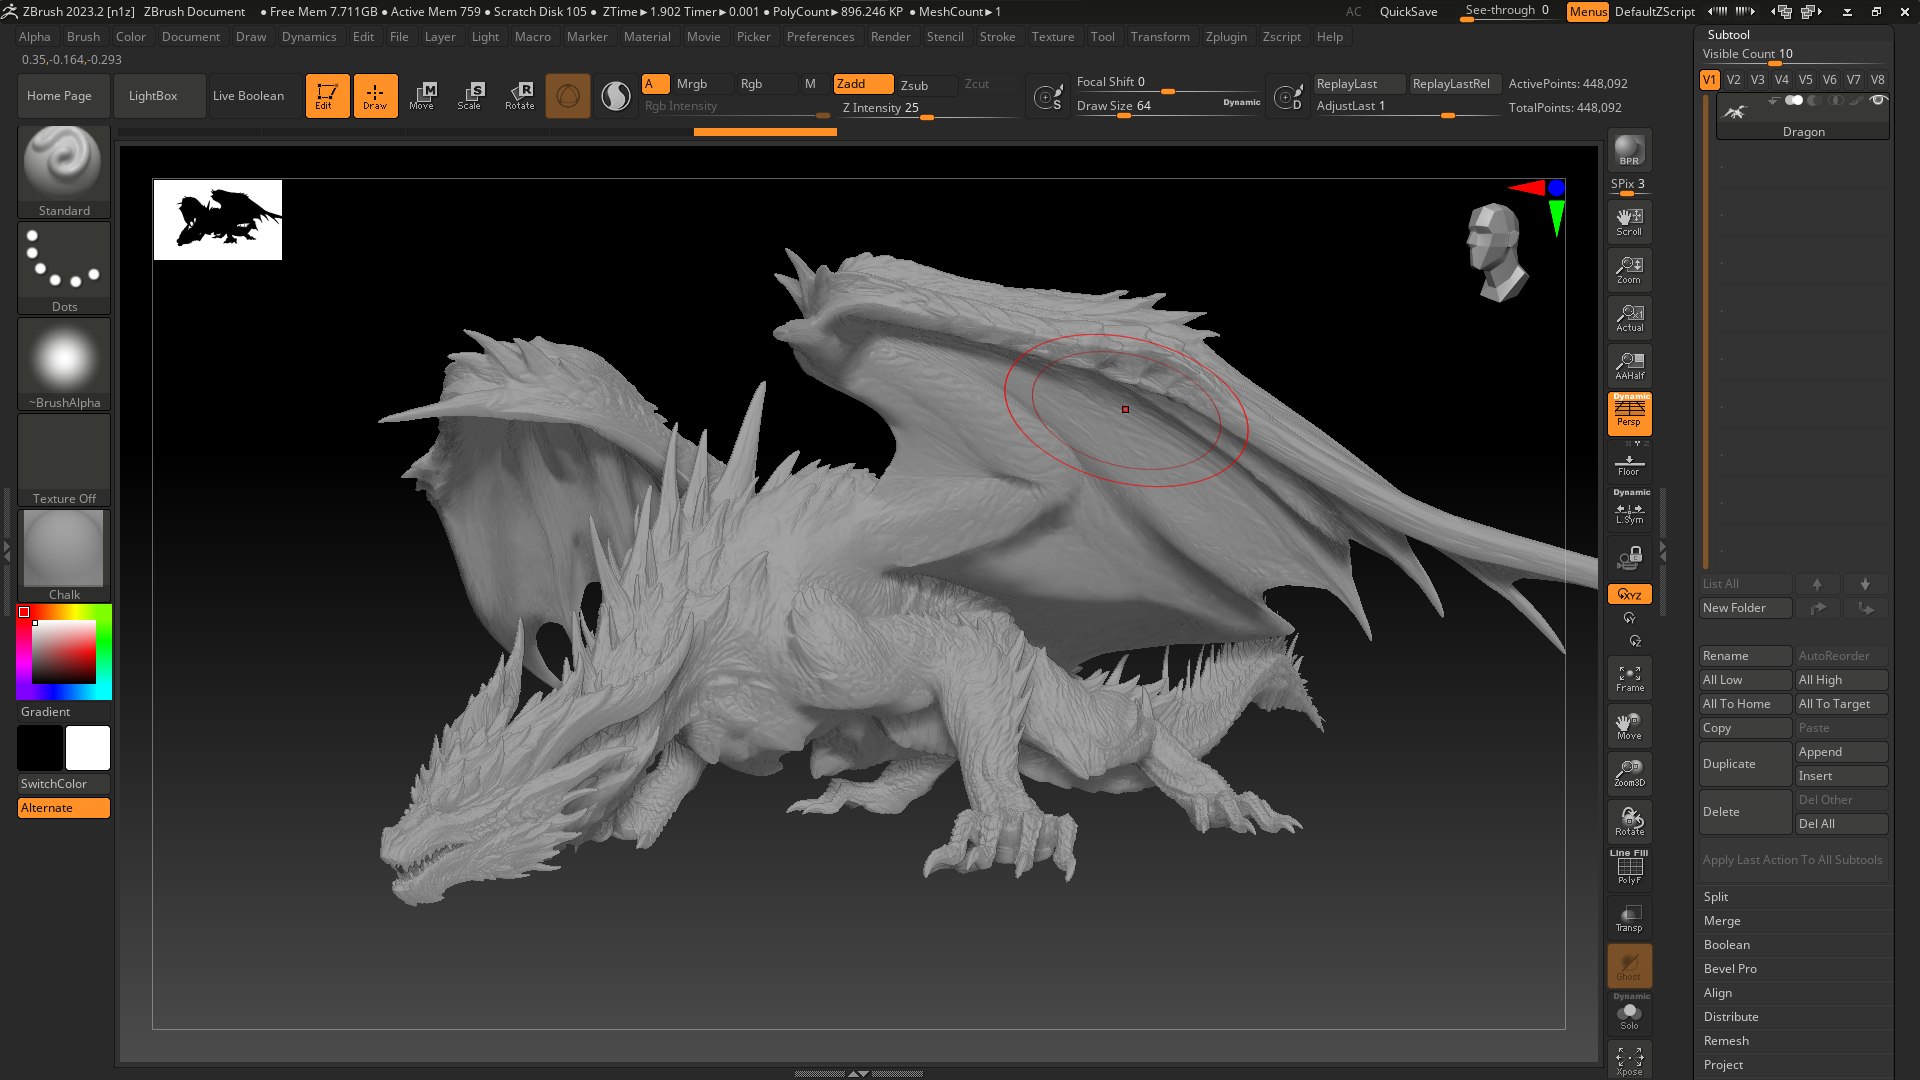Open the Preferences menu

(x=820, y=37)
